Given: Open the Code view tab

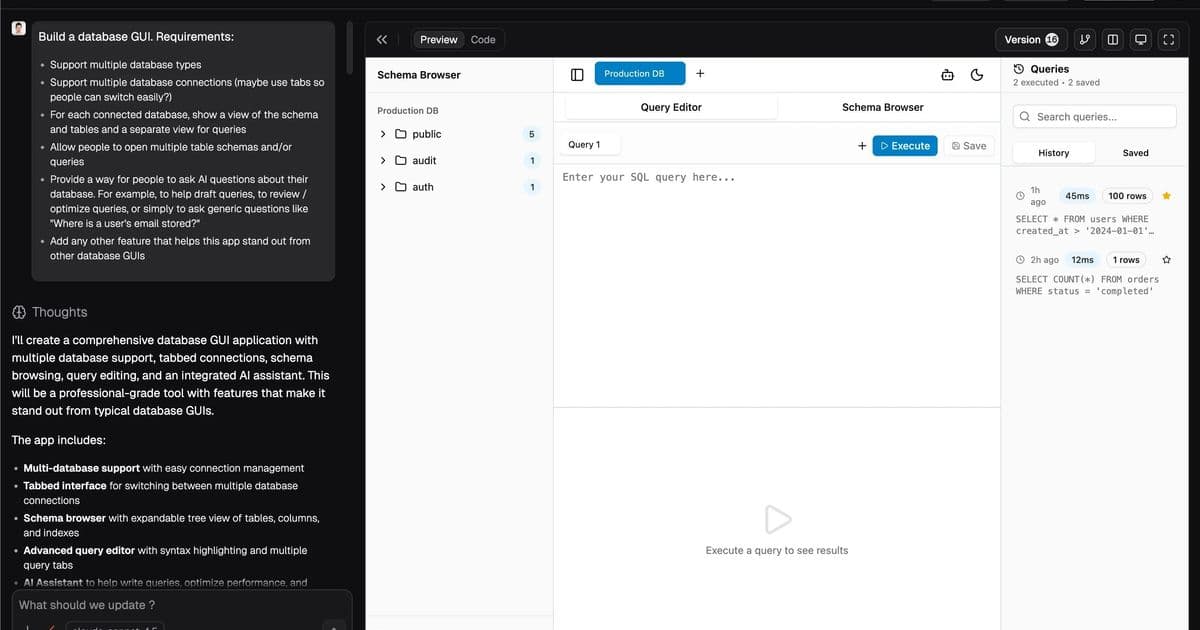Looking at the screenshot, I should click(x=483, y=39).
